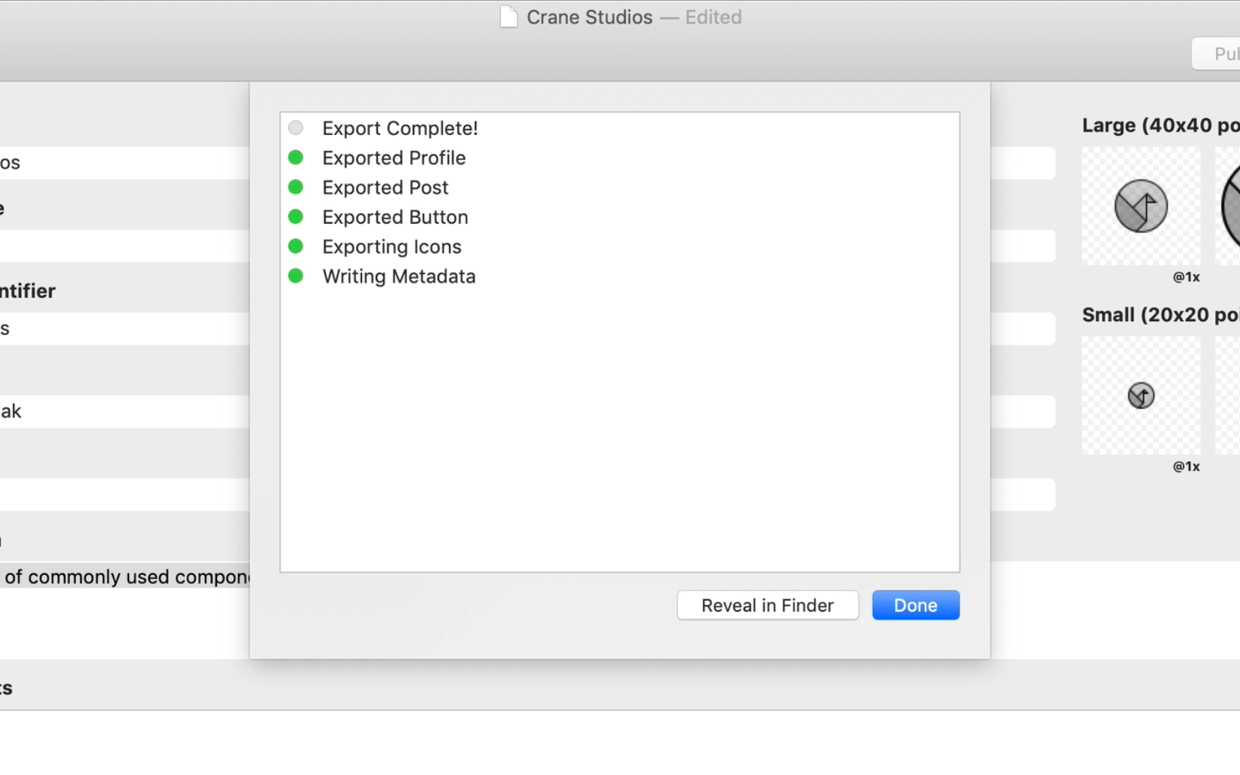The height and width of the screenshot is (775, 1240).
Task: Click the green dot next to Writing Metadata
Action: click(x=296, y=276)
